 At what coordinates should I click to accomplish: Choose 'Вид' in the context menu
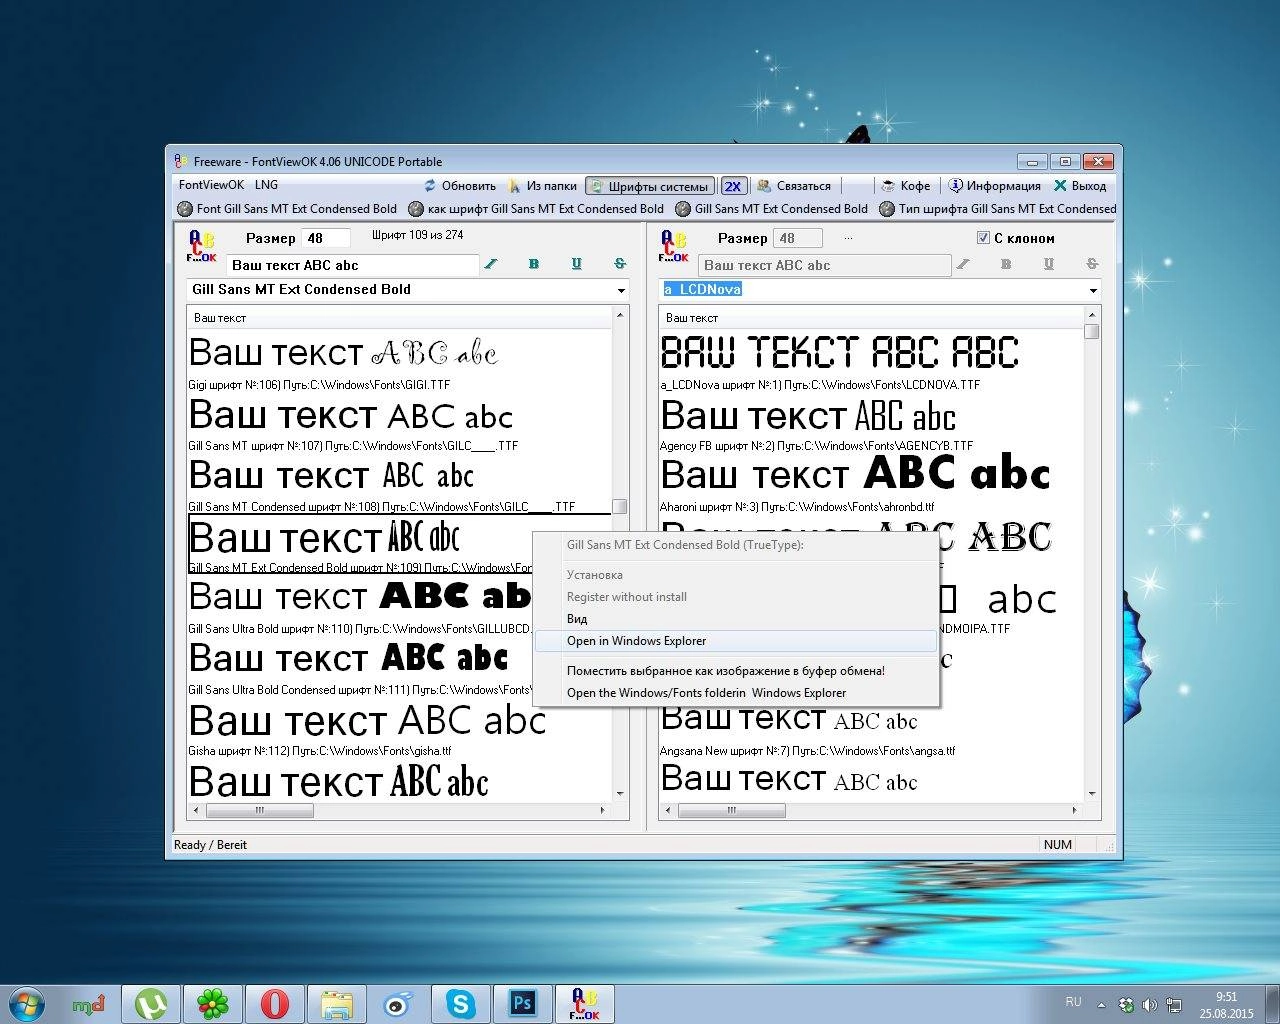click(736, 619)
